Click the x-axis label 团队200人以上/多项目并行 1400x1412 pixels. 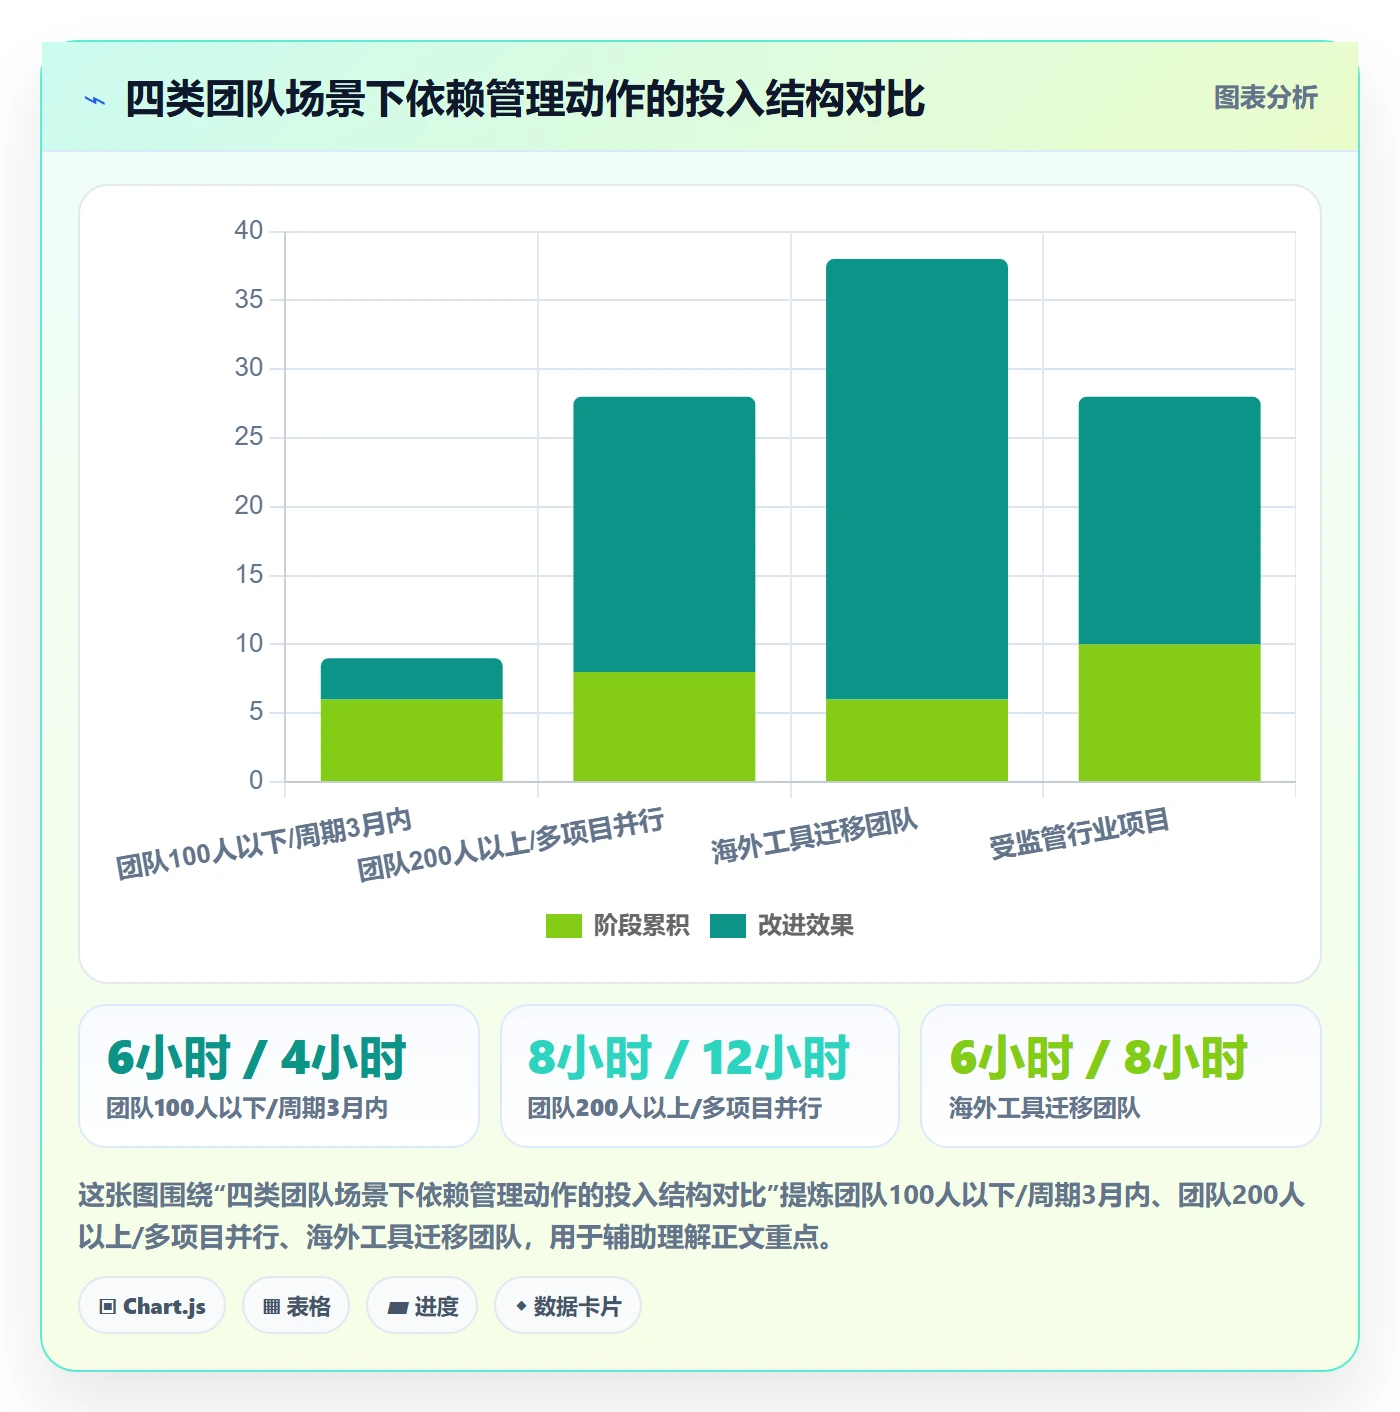[x=511, y=846]
